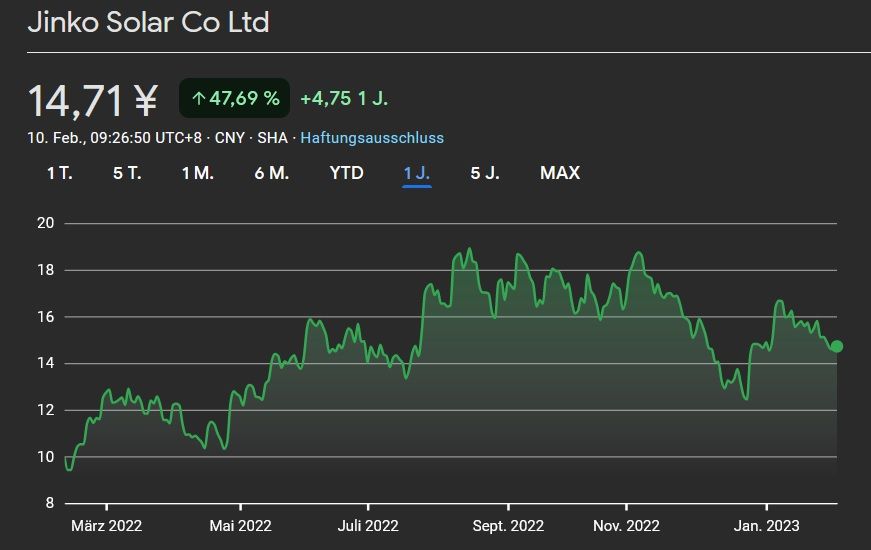Viewport: 871px width, 550px height.
Task: Switch the chart to 5 J.
Action: click(x=485, y=173)
